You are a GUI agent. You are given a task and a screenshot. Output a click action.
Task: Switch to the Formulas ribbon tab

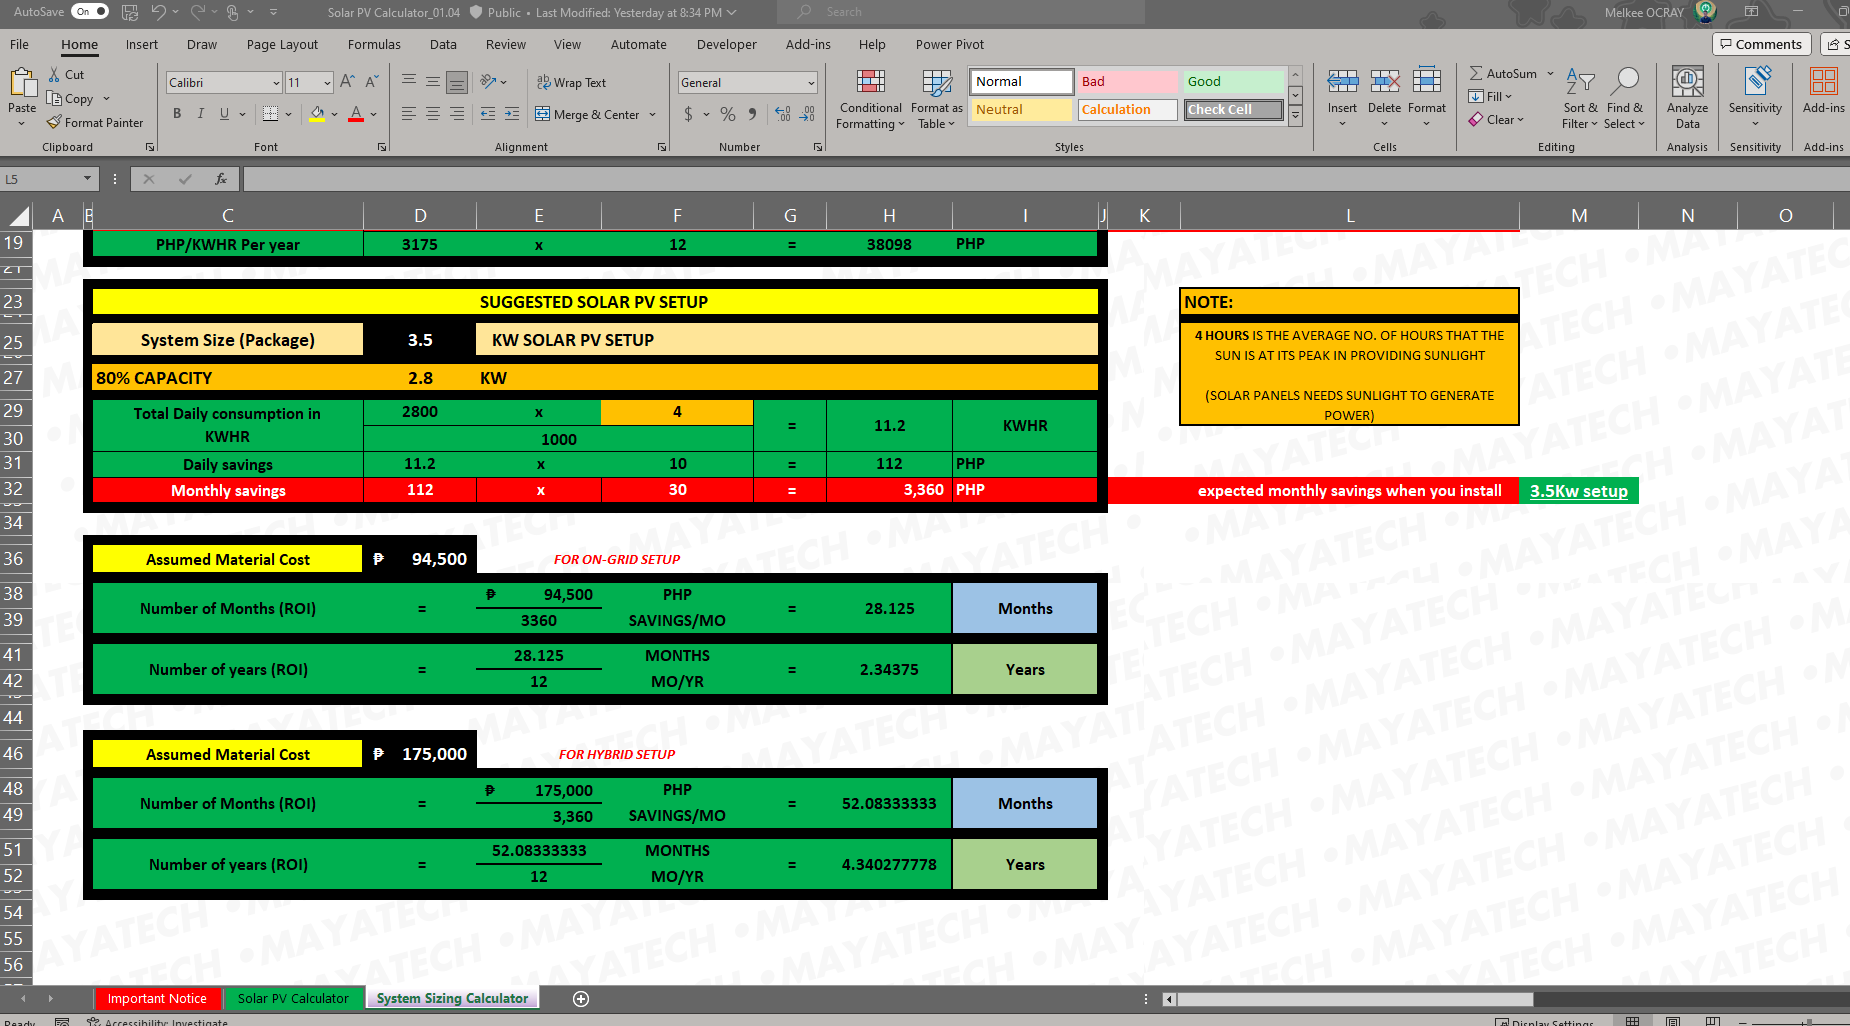click(374, 44)
